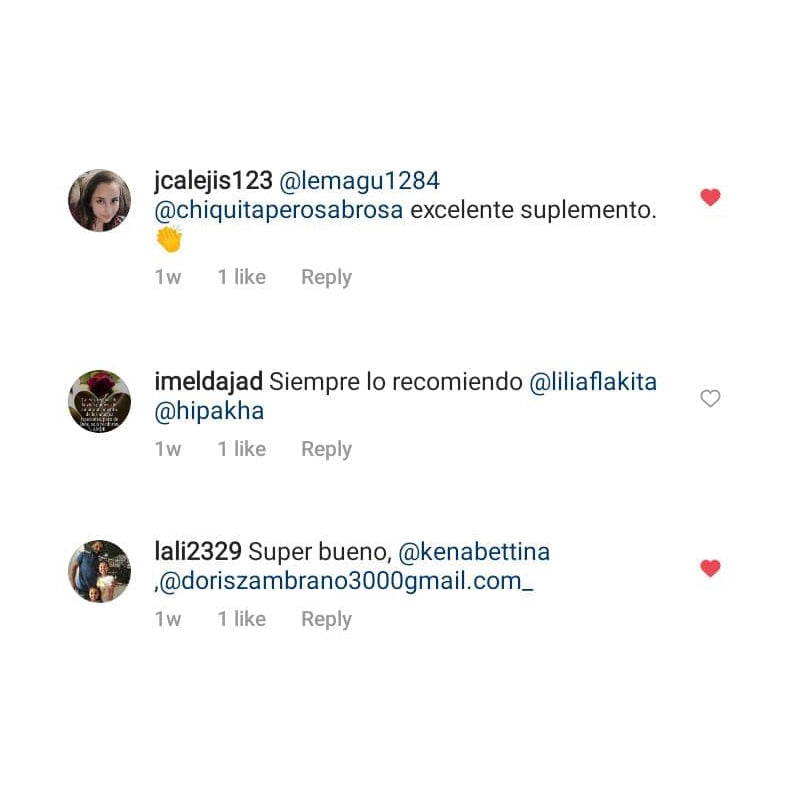Open imeldajad's rose profile picture
Image resolution: width=800 pixels, height=800 pixels.
click(99, 402)
